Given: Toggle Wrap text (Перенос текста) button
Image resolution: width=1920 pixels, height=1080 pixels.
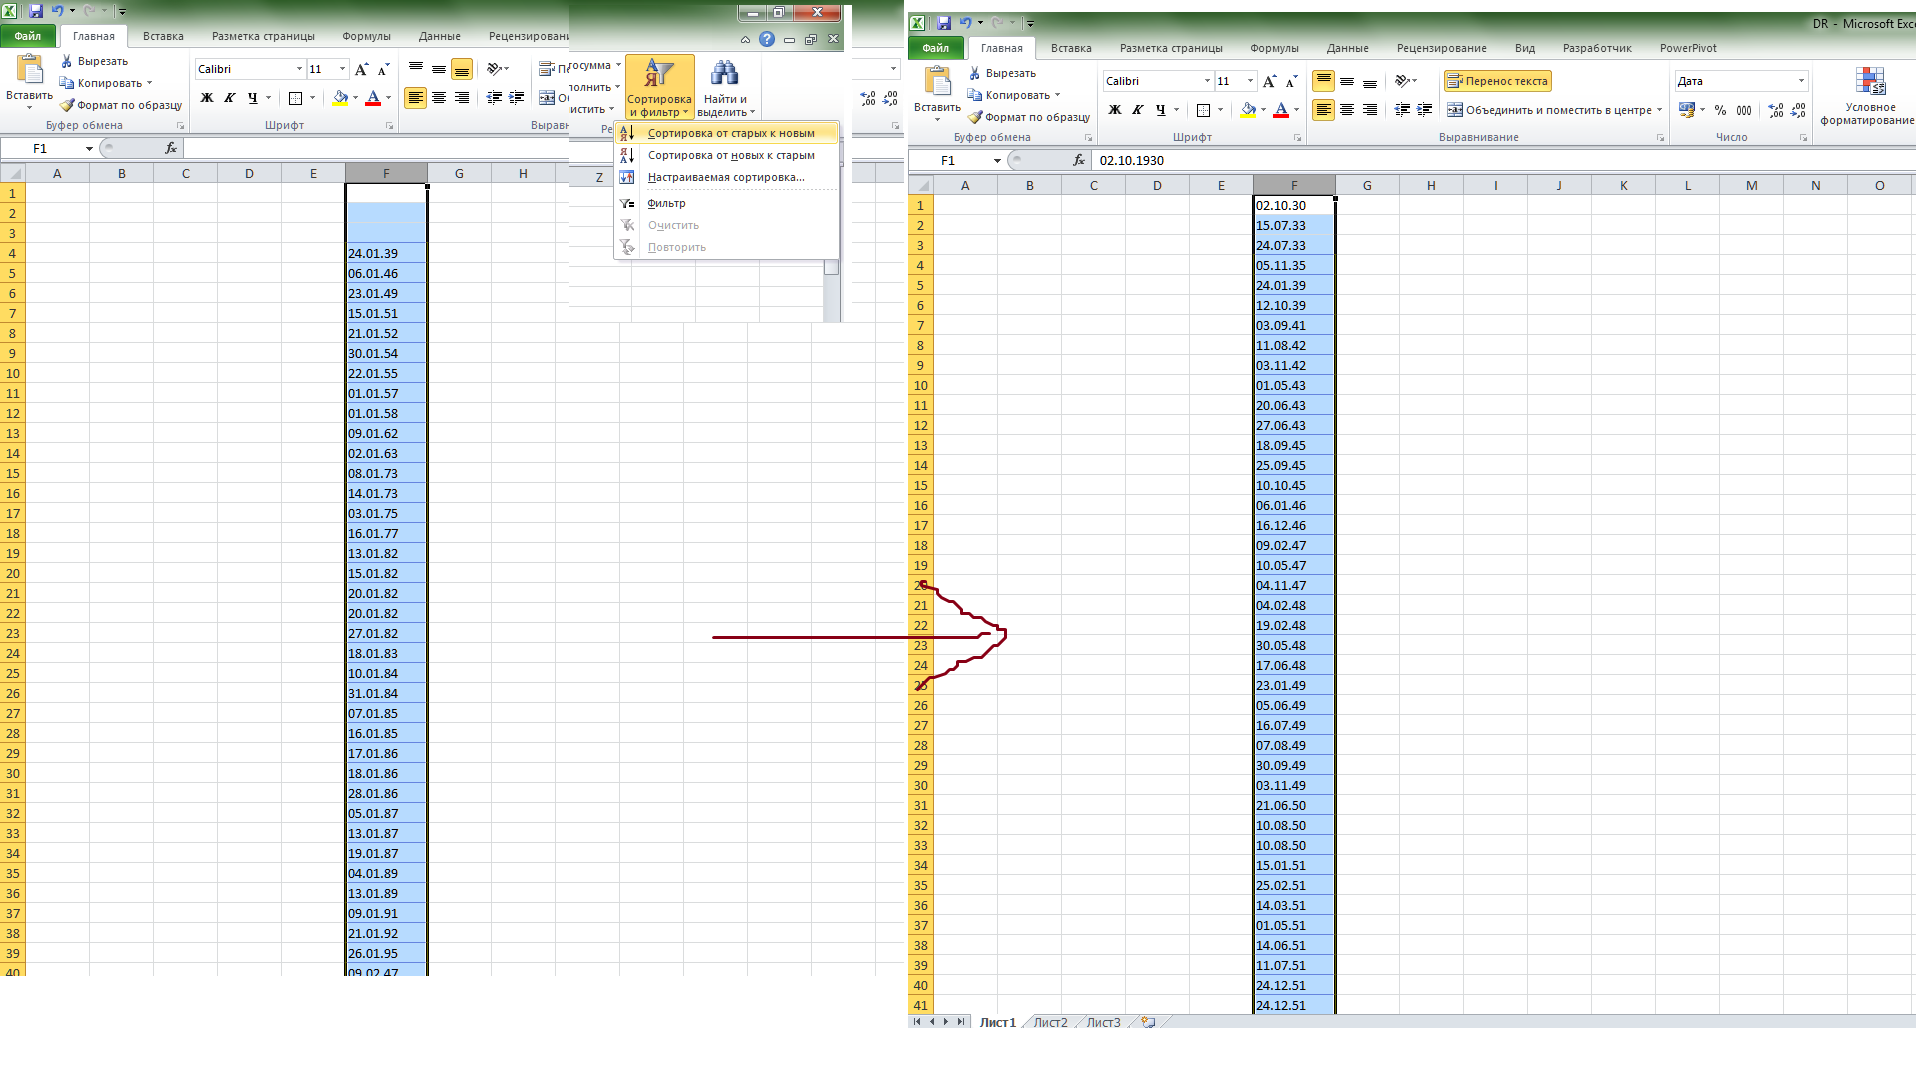Looking at the screenshot, I should 1498,81.
